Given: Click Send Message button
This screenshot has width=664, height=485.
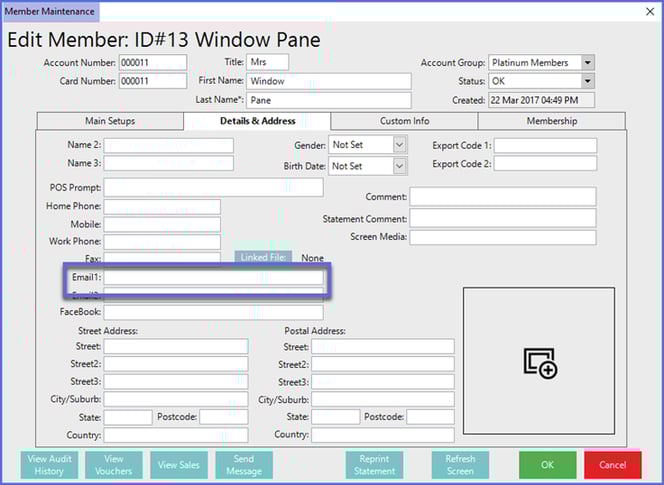Looking at the screenshot, I should coord(243,465).
